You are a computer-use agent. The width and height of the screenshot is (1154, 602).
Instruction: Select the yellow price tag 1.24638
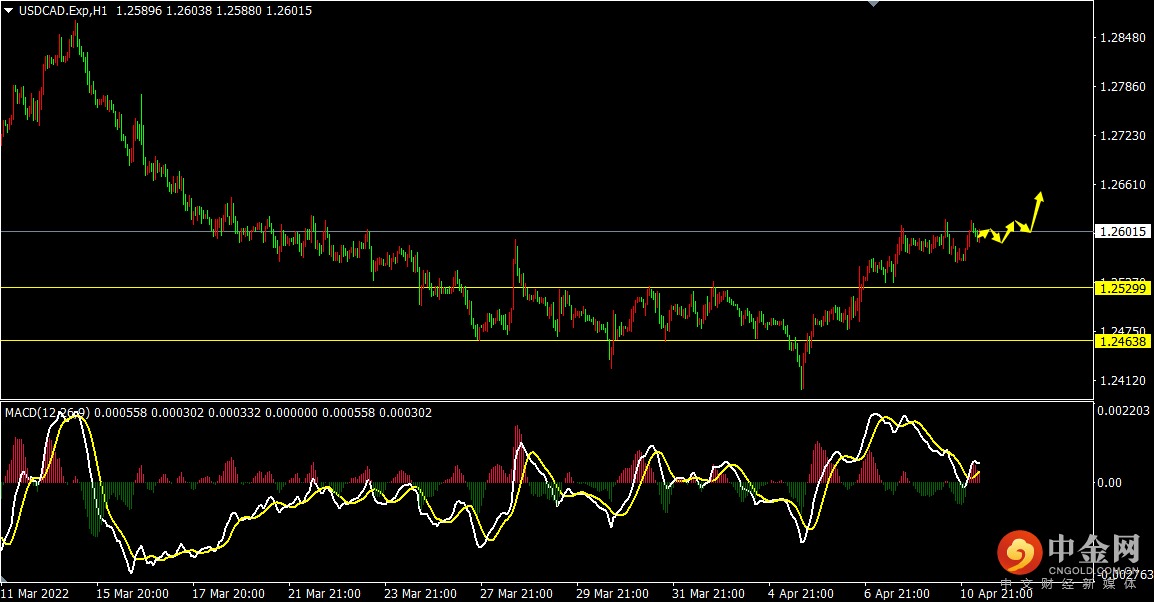1124,341
